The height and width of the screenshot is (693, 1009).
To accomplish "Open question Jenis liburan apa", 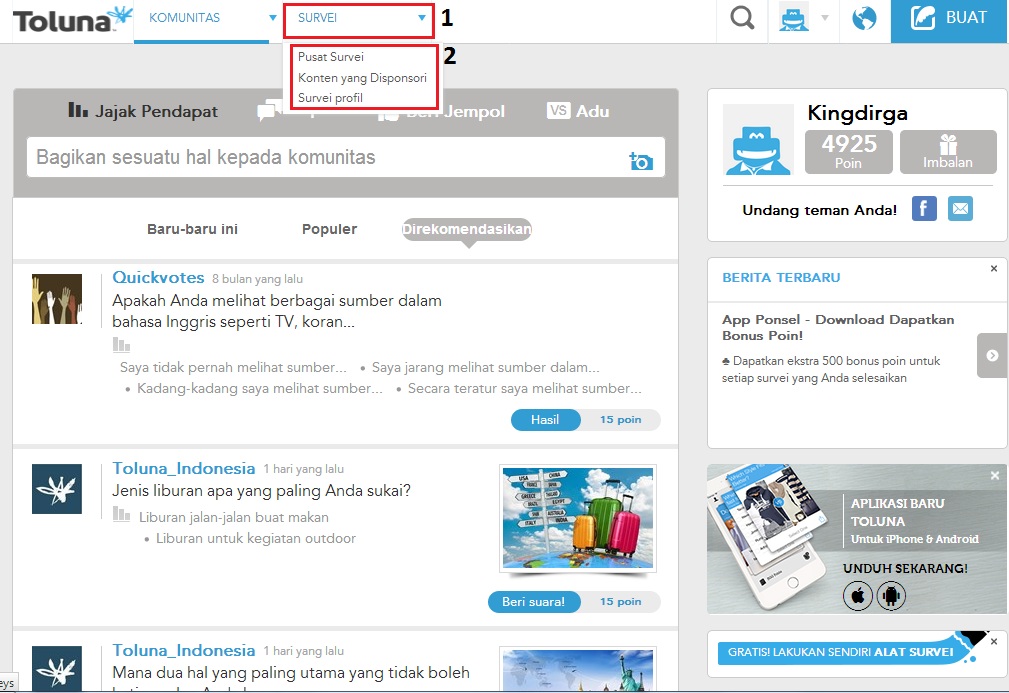I will pyautogui.click(x=261, y=490).
